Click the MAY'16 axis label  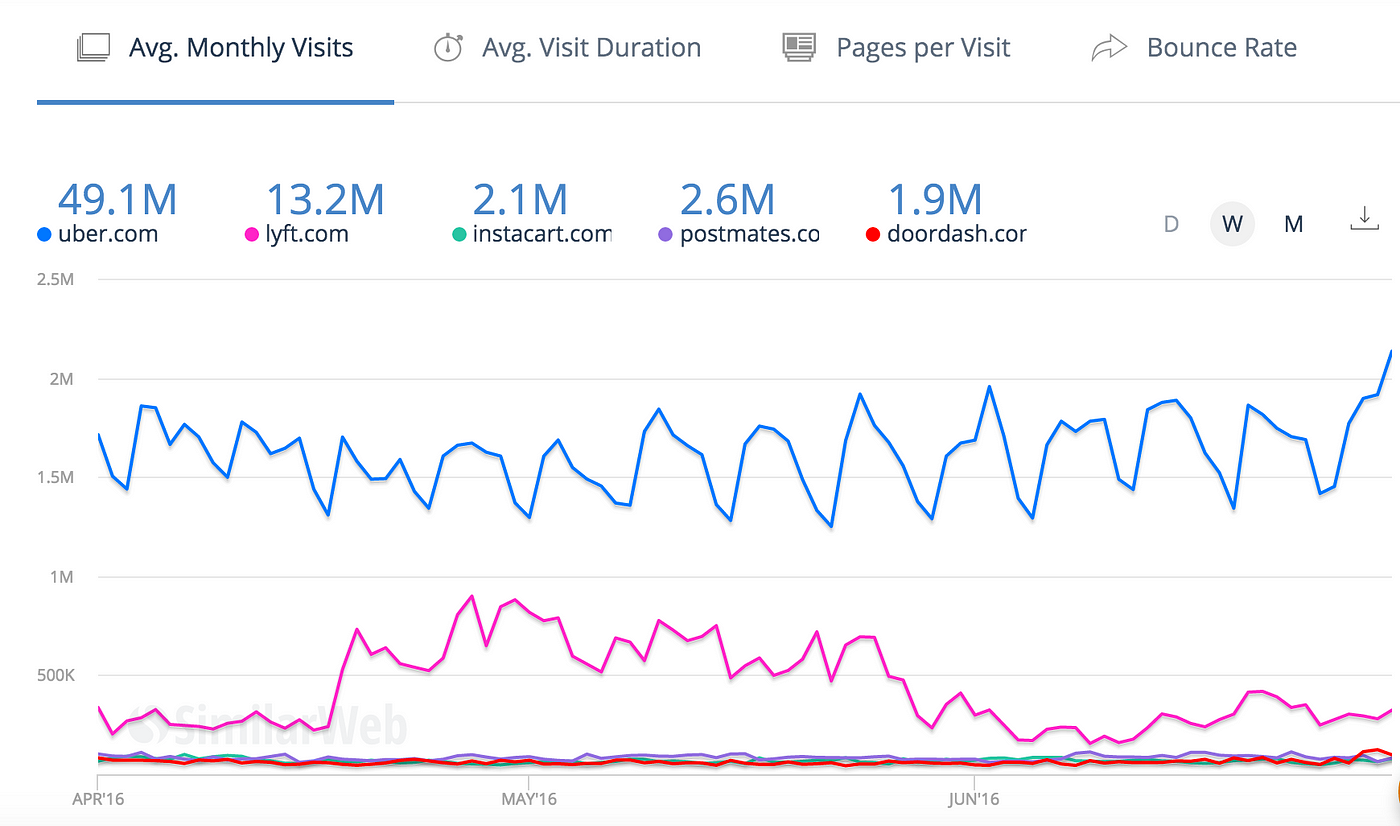point(529,799)
